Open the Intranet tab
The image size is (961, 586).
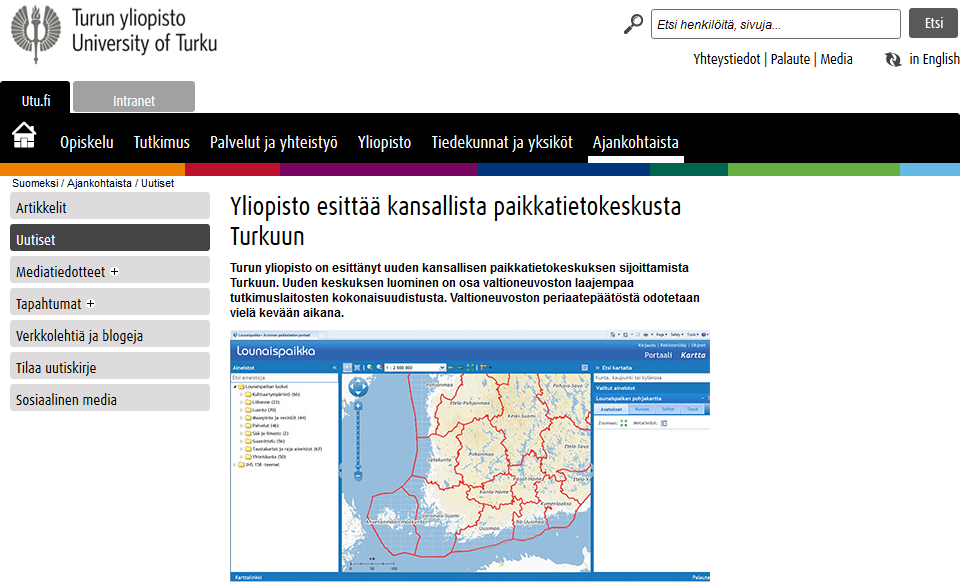click(134, 100)
